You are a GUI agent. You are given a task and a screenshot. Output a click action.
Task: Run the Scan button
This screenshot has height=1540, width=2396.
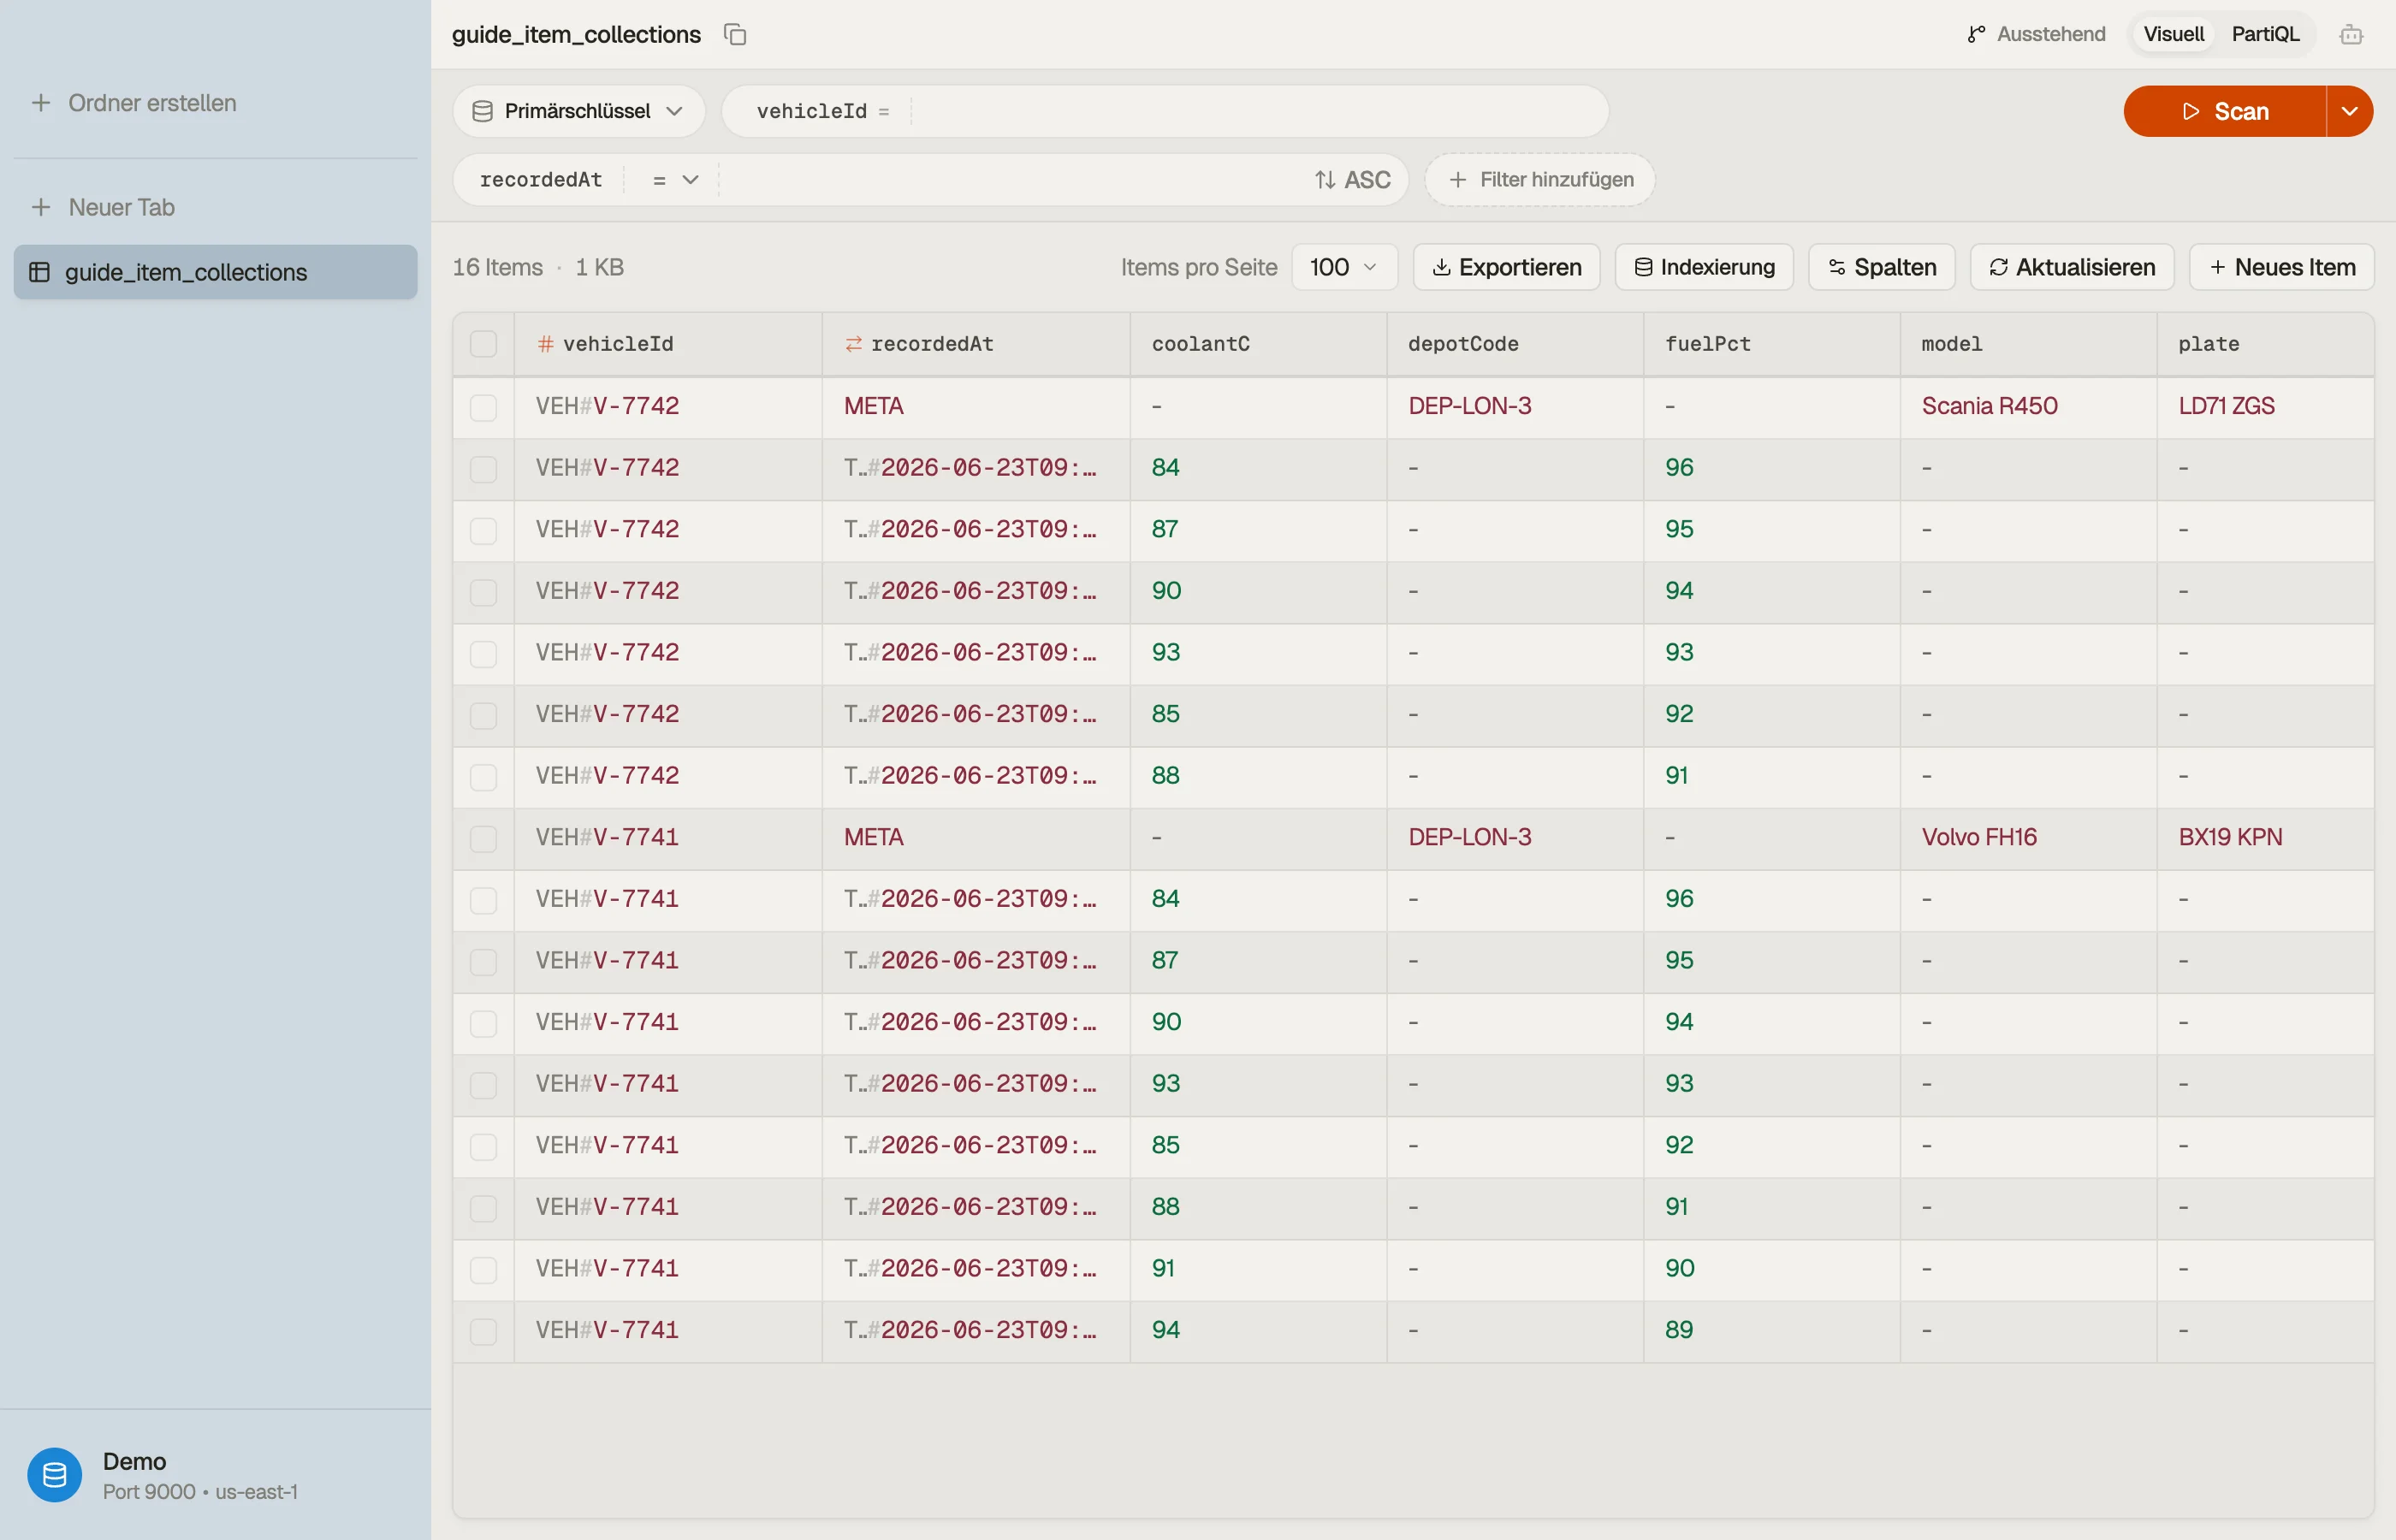point(2224,111)
